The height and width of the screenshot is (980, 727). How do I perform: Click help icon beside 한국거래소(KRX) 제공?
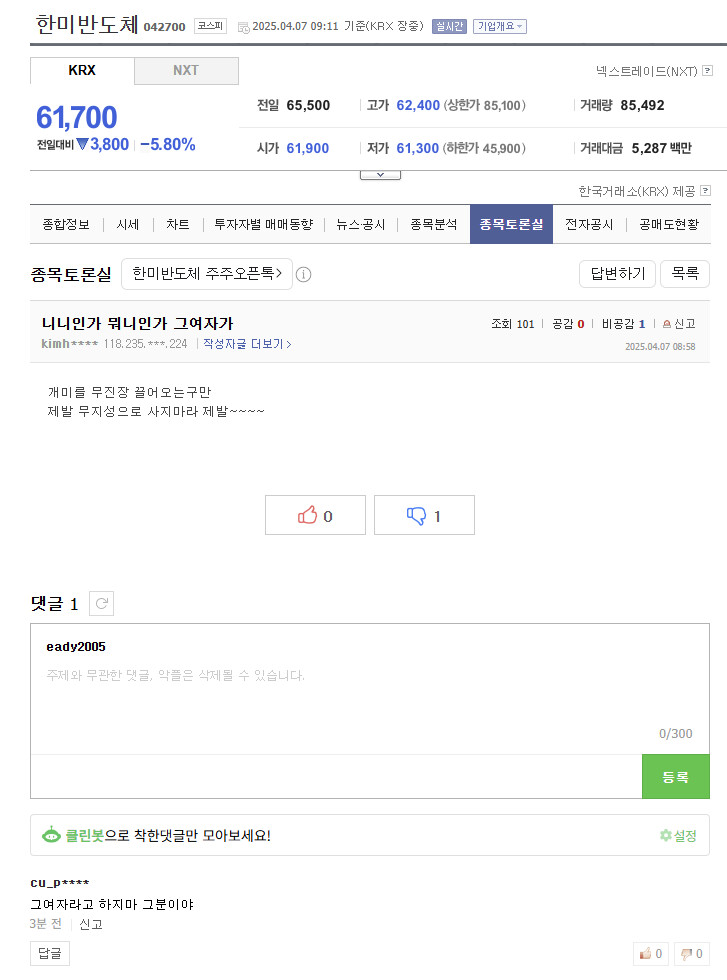pos(706,191)
